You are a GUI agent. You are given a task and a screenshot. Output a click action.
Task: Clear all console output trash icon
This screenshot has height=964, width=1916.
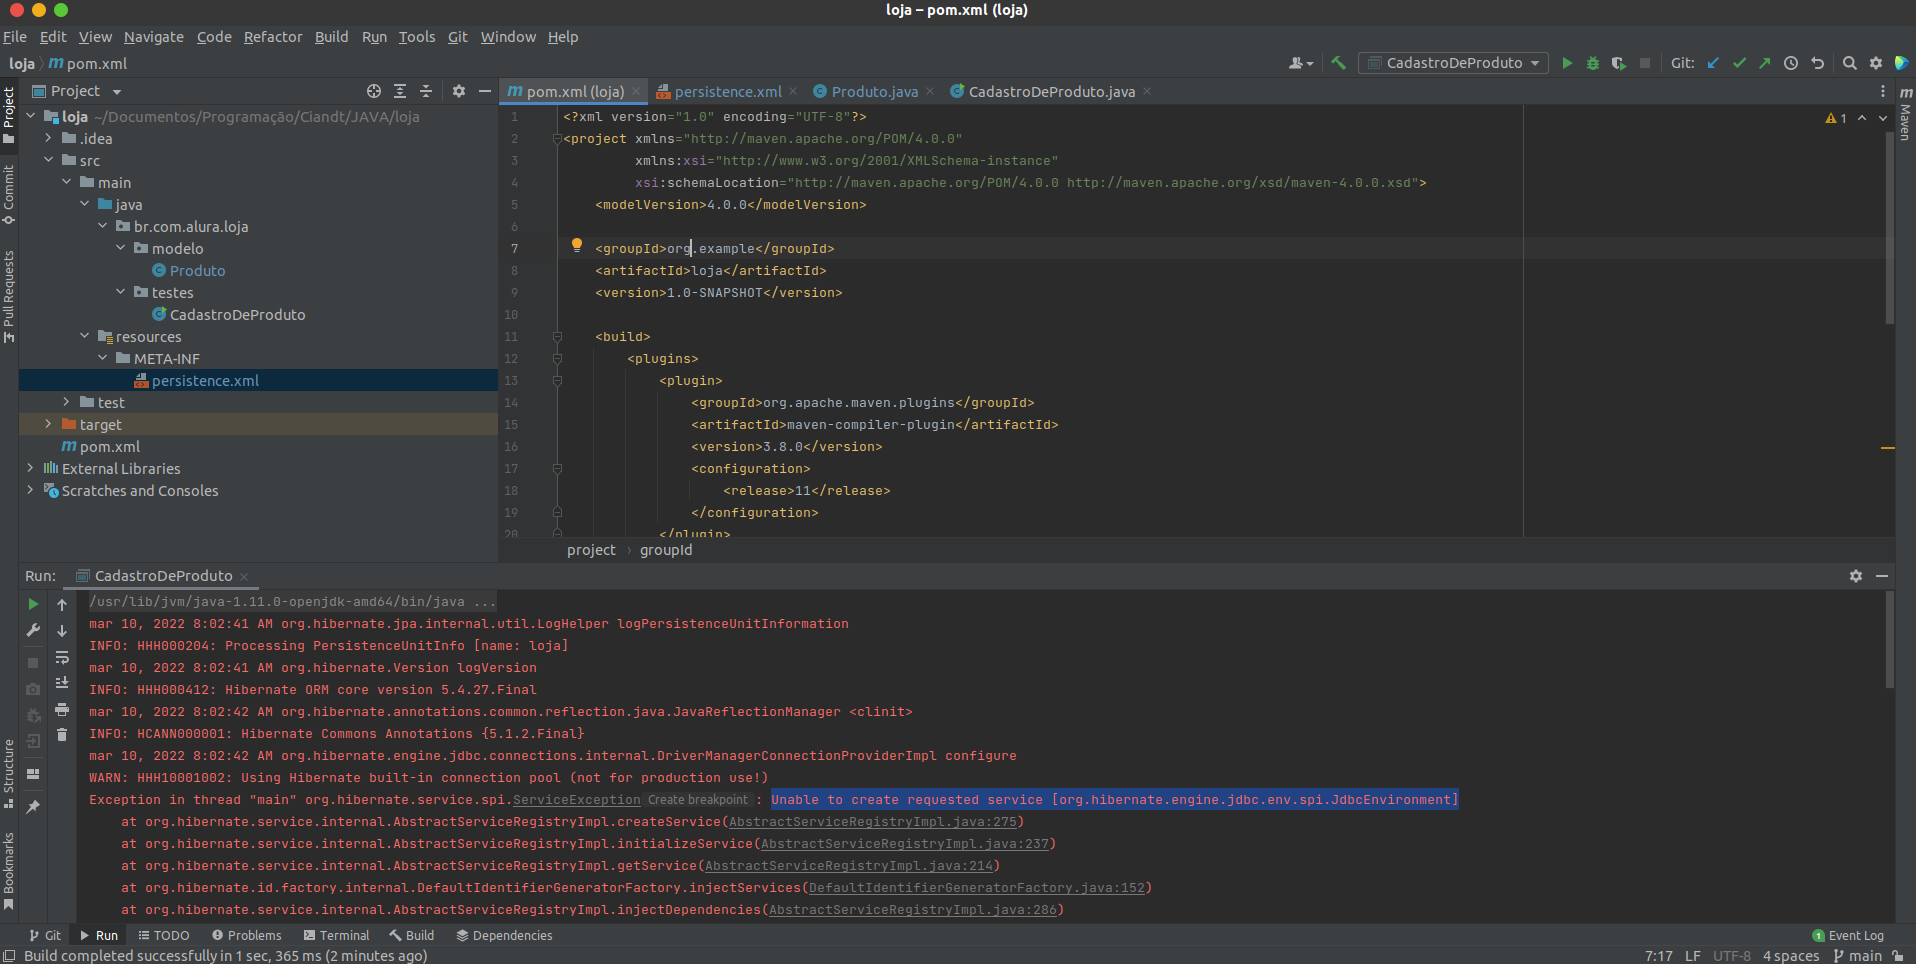tap(62, 735)
